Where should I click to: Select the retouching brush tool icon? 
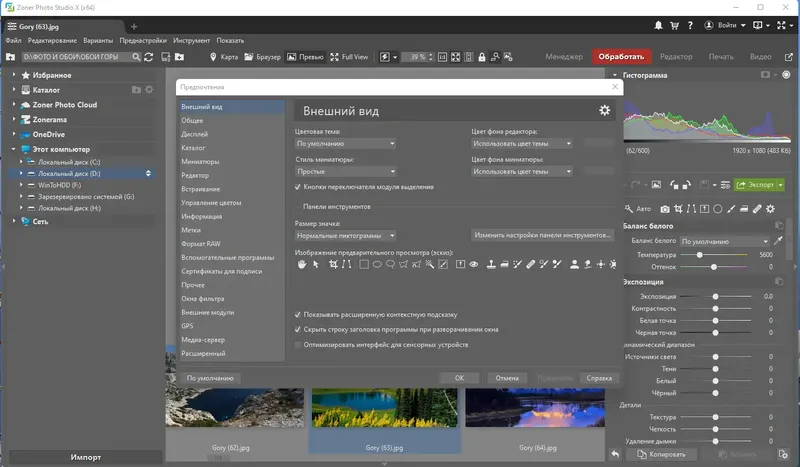(x=757, y=209)
